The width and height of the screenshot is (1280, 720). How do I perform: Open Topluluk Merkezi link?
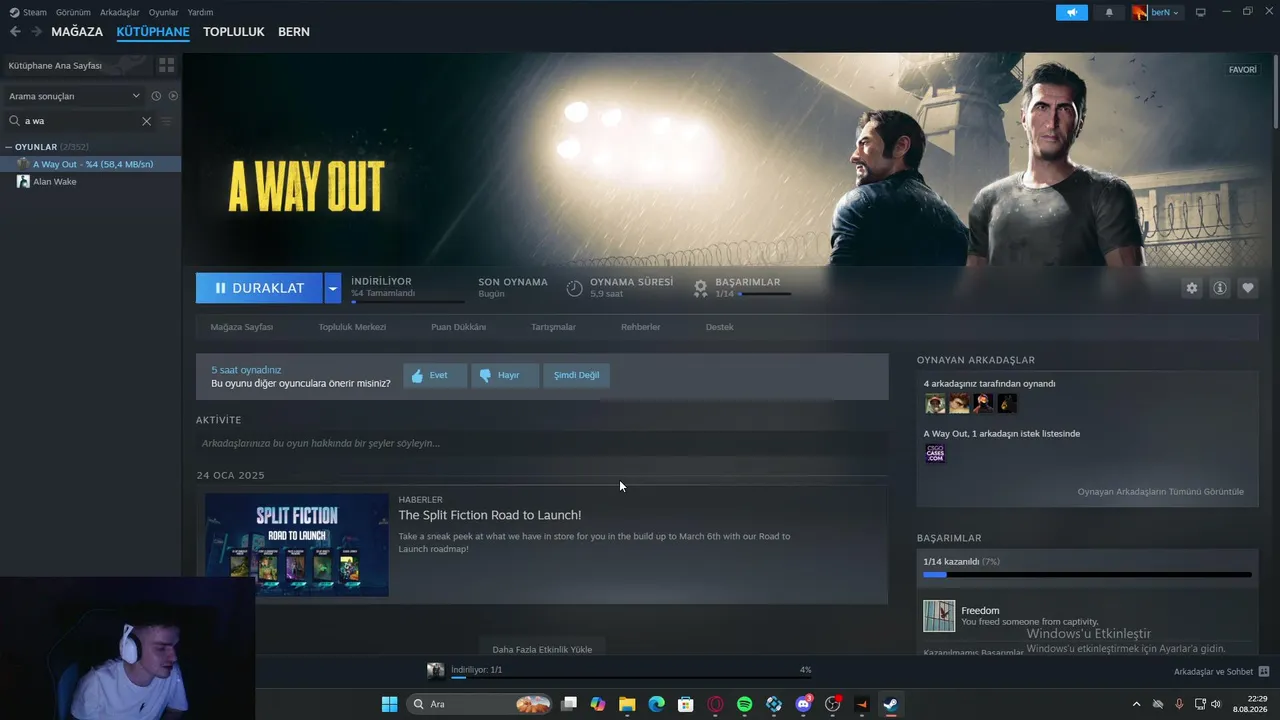click(352, 327)
